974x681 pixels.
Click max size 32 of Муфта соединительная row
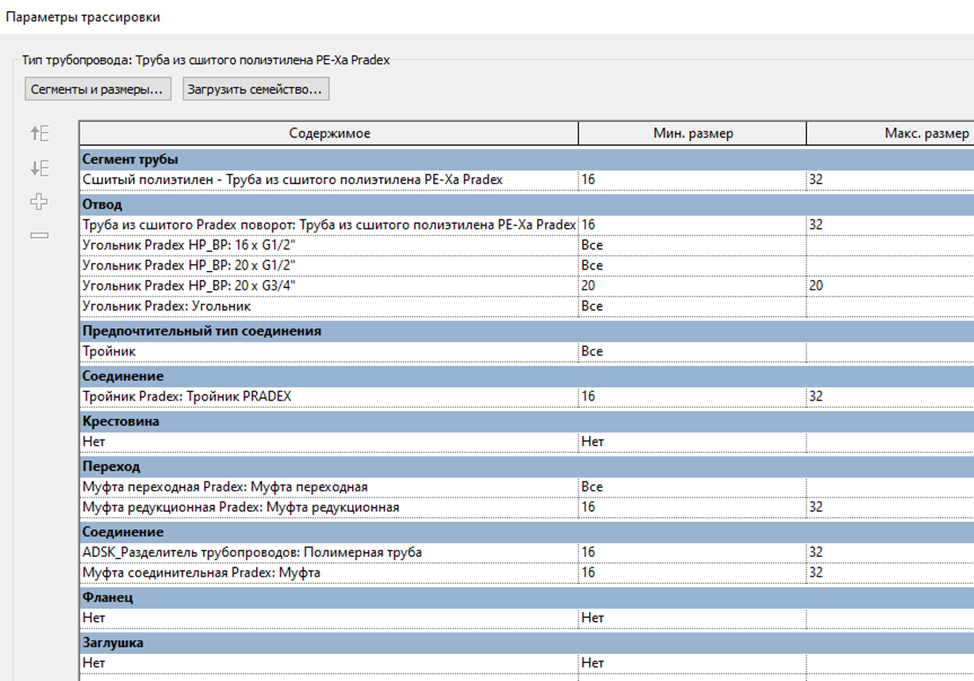coord(890,573)
